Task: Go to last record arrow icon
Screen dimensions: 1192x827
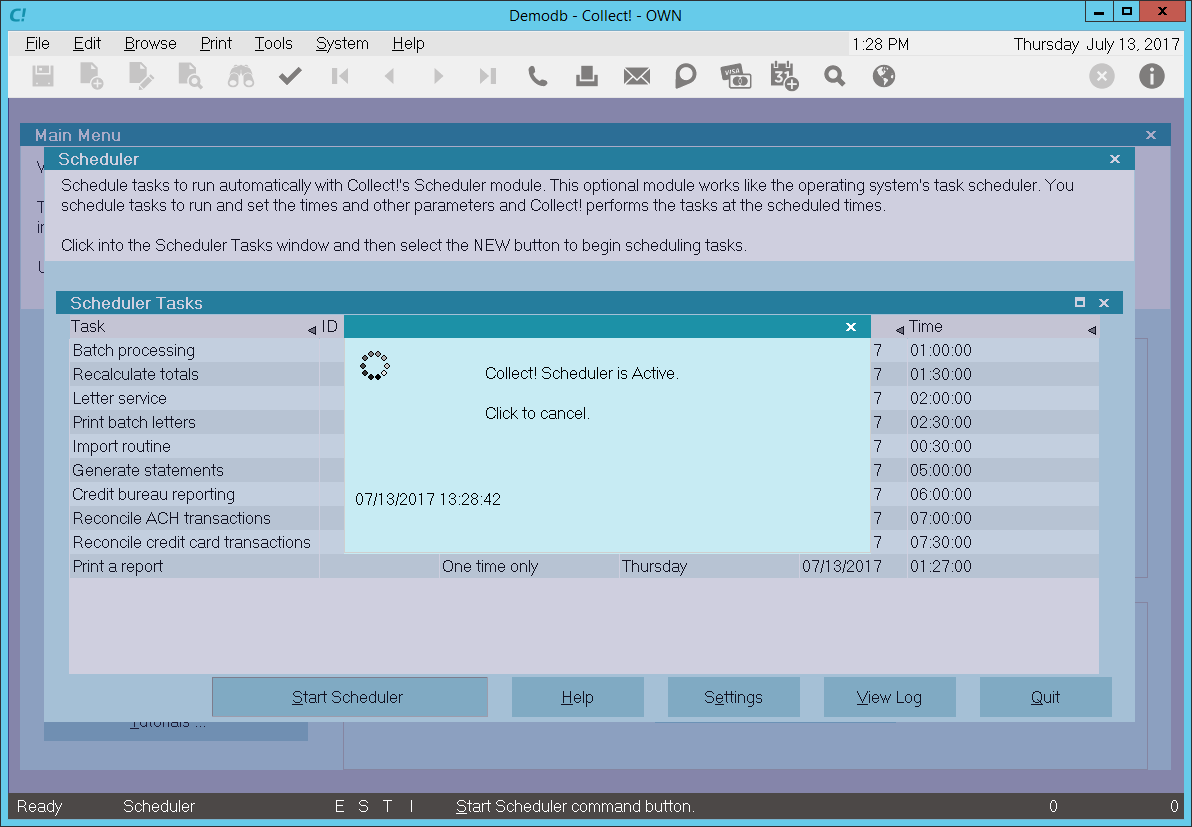Action: 488,76
